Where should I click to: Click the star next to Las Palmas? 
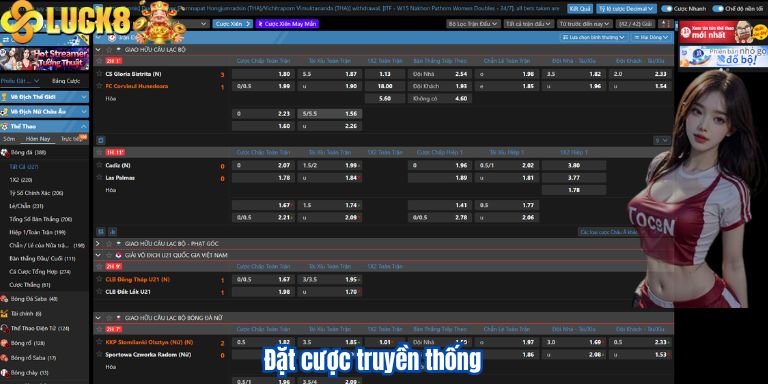99,177
